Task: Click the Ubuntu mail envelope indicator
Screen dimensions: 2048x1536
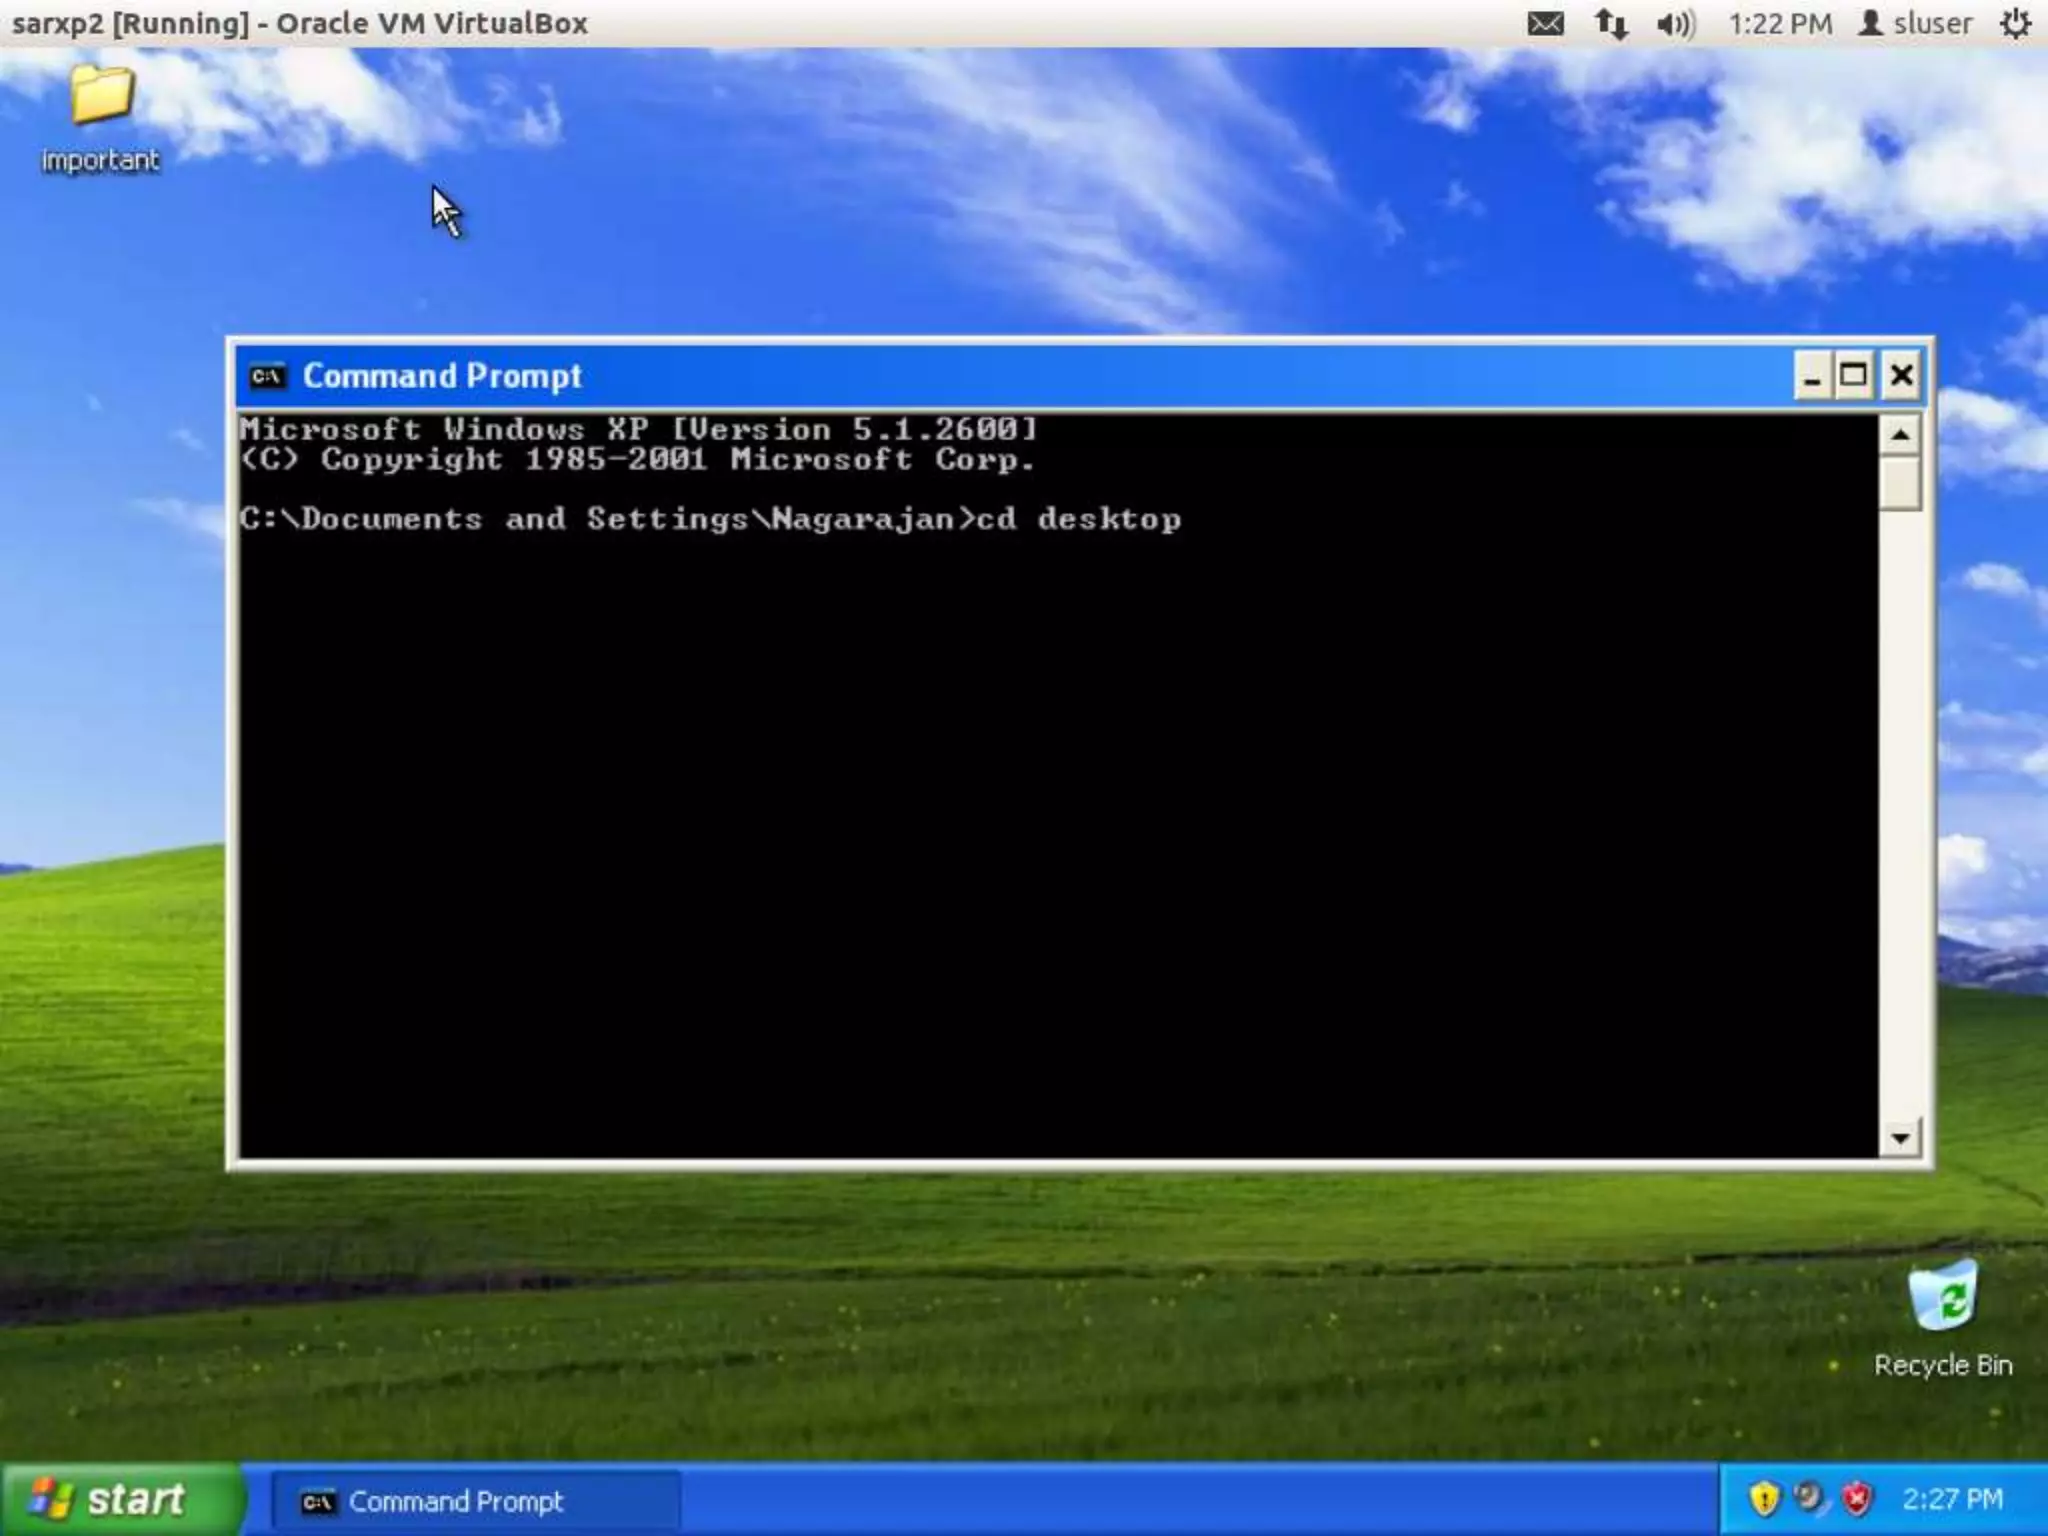Action: point(1545,23)
